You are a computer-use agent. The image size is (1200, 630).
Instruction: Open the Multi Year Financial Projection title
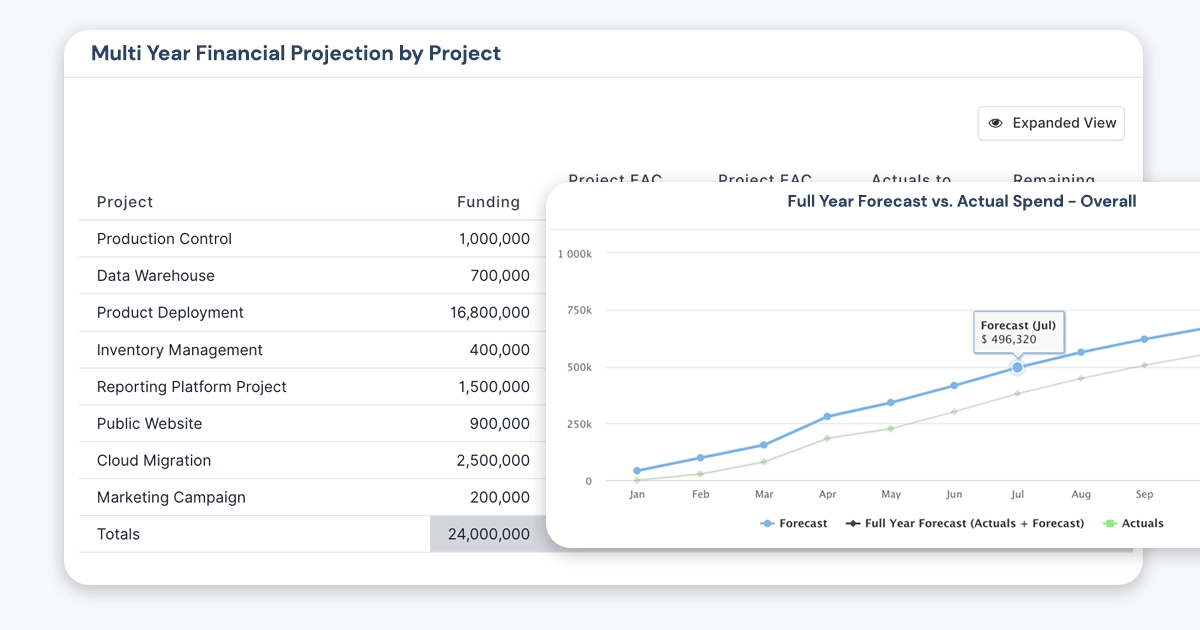(295, 53)
